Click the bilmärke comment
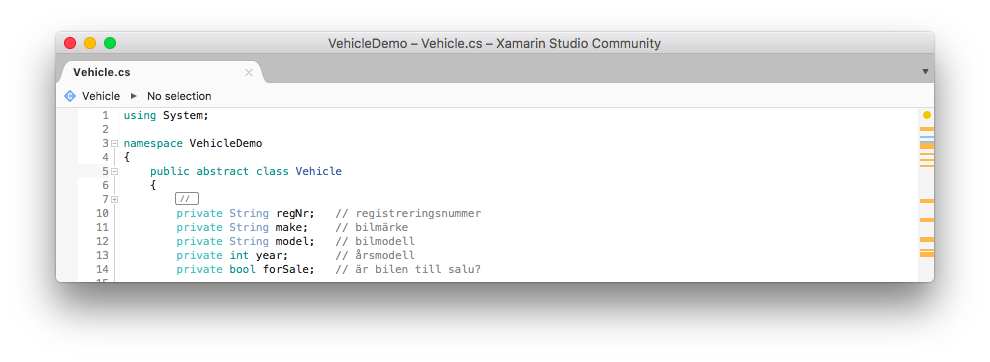Viewport: 990px width, 362px height. pos(372,227)
